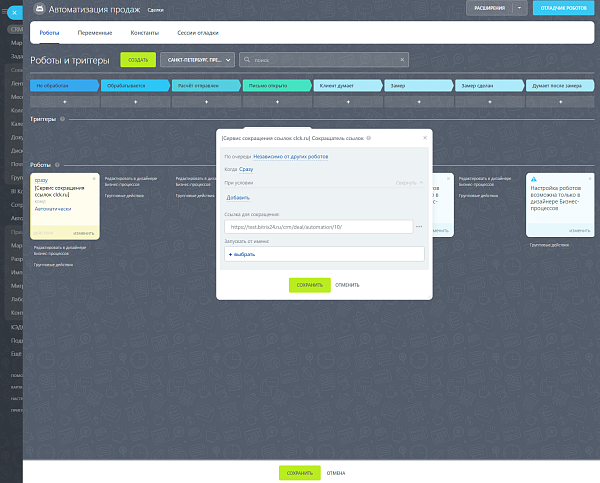Open the Сессии отладки tab

click(x=198, y=33)
